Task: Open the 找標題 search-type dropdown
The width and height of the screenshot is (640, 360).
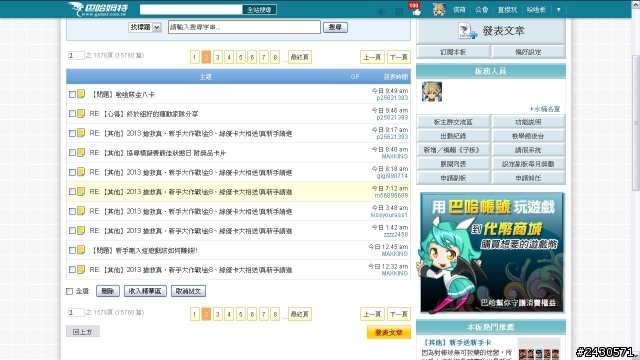Action: tap(145, 27)
